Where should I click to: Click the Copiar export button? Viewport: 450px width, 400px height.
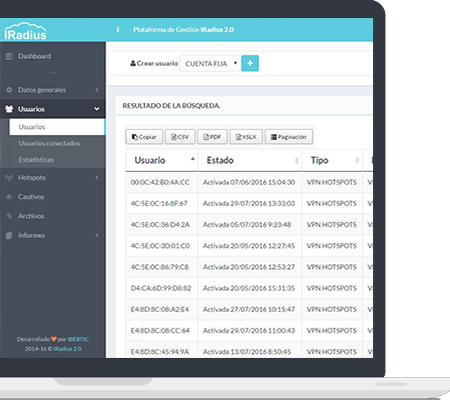coord(144,137)
